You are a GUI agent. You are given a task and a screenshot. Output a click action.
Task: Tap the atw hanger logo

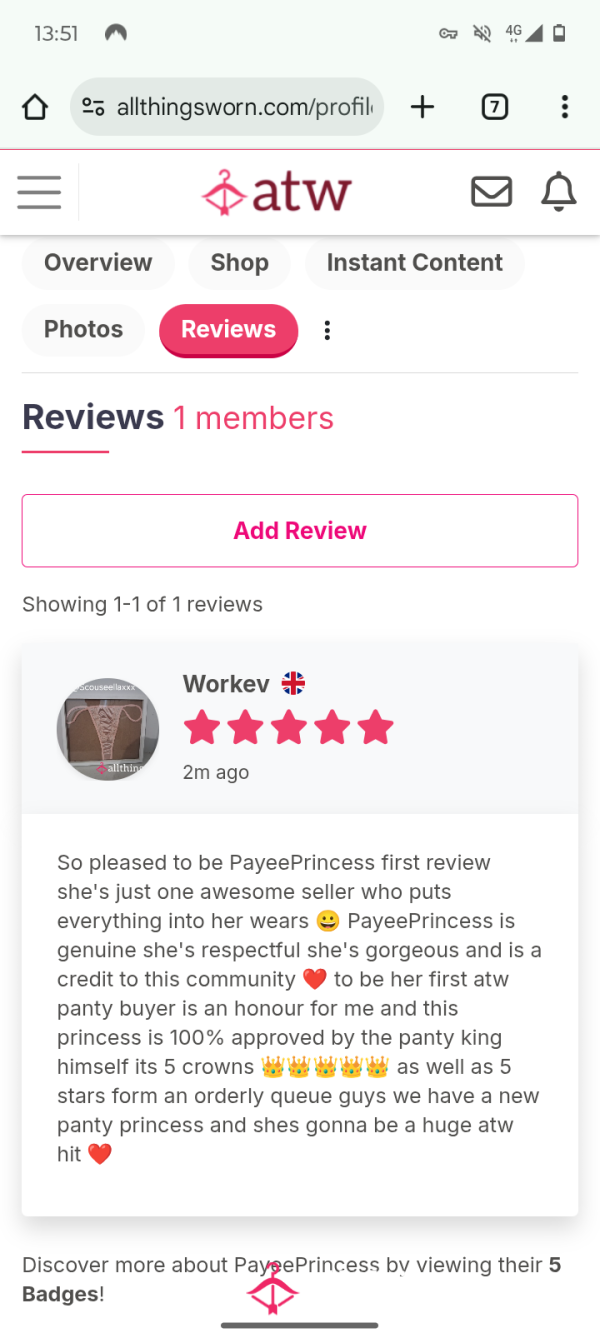tap(276, 192)
